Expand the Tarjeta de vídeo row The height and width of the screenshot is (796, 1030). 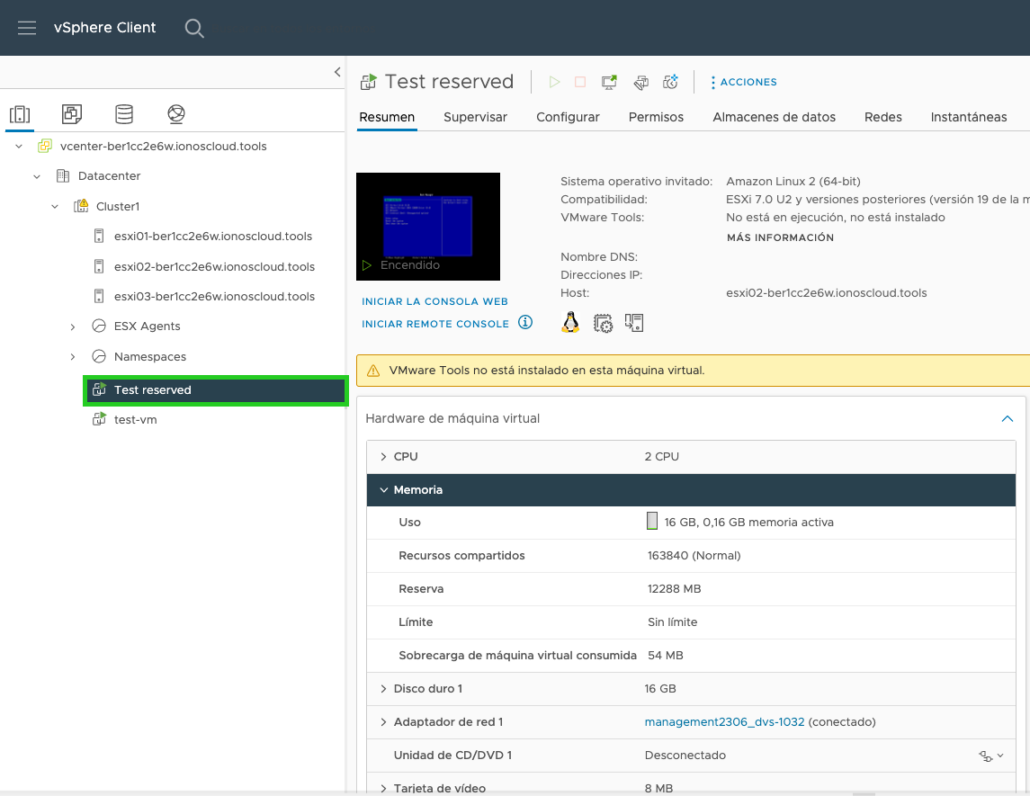pyautogui.click(x=384, y=787)
